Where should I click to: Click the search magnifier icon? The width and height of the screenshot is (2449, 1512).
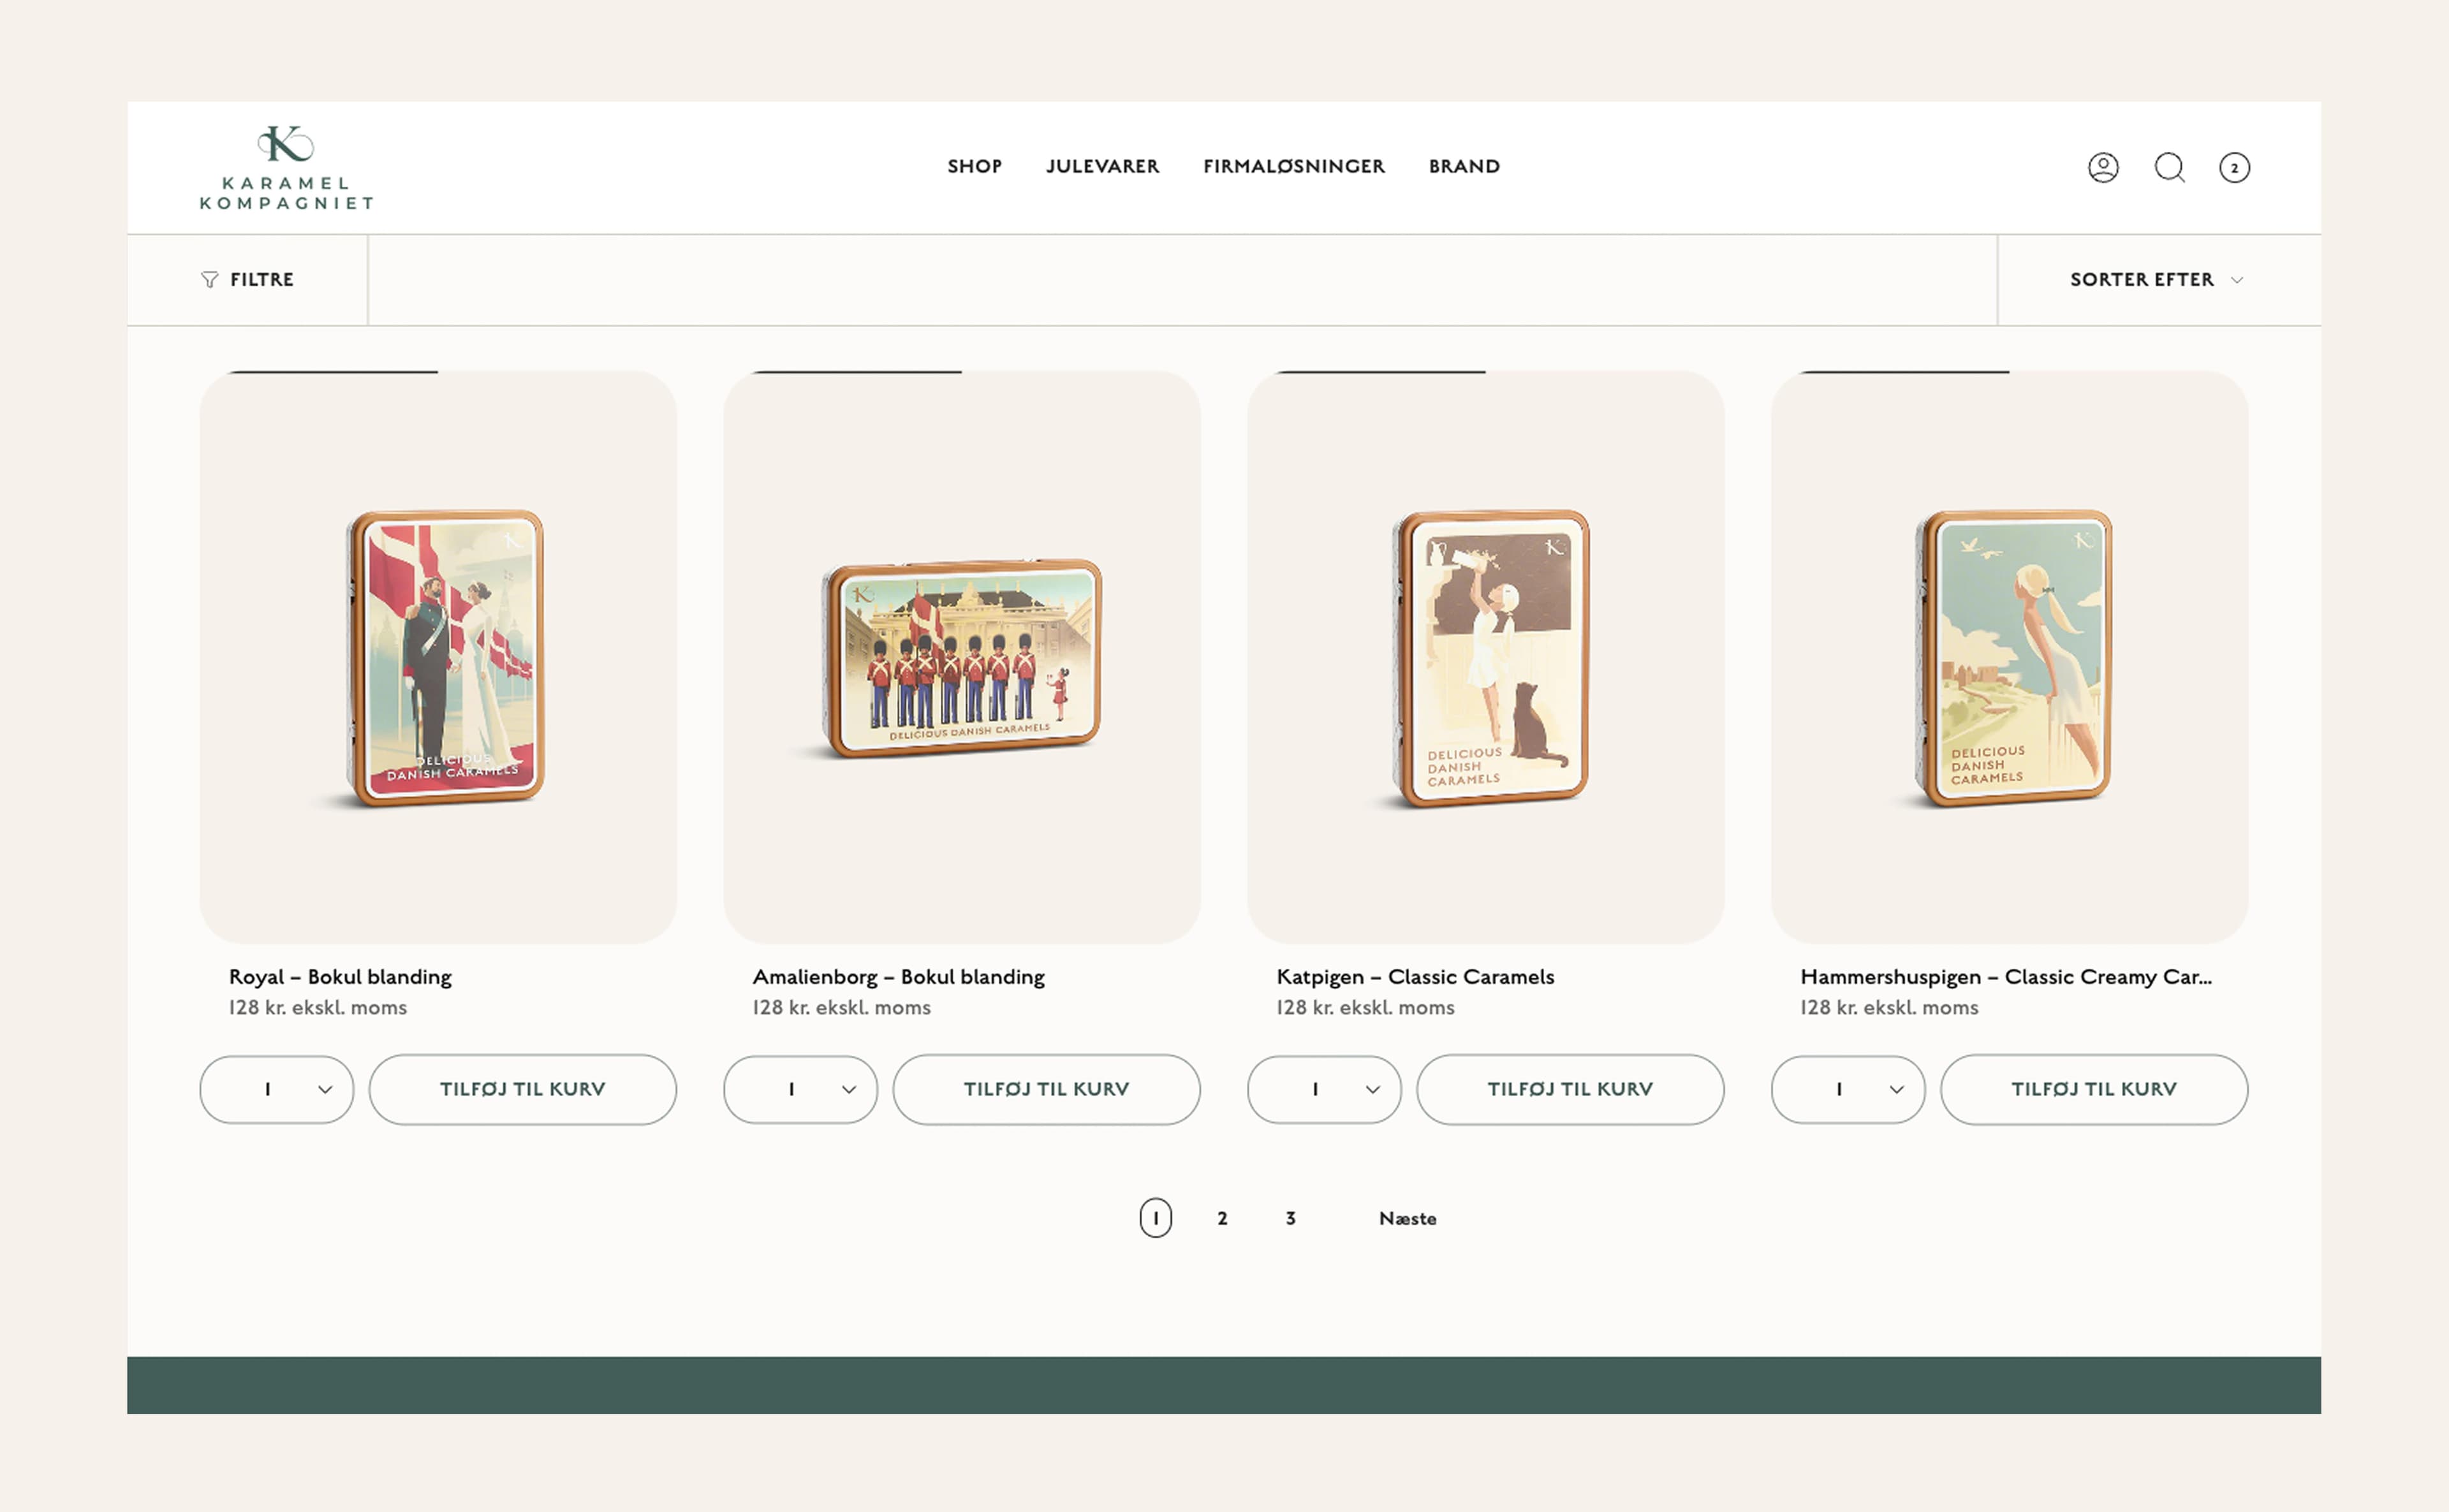(2169, 167)
